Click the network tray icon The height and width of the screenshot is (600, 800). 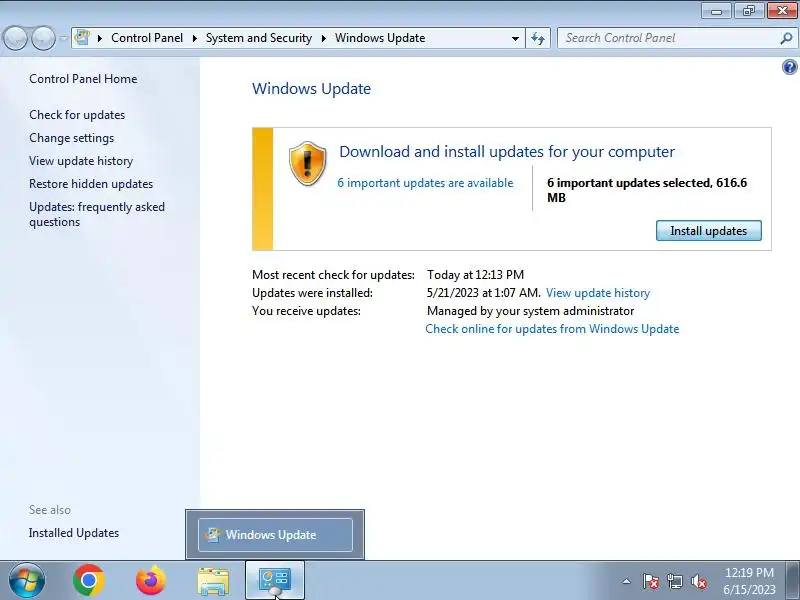click(x=674, y=581)
